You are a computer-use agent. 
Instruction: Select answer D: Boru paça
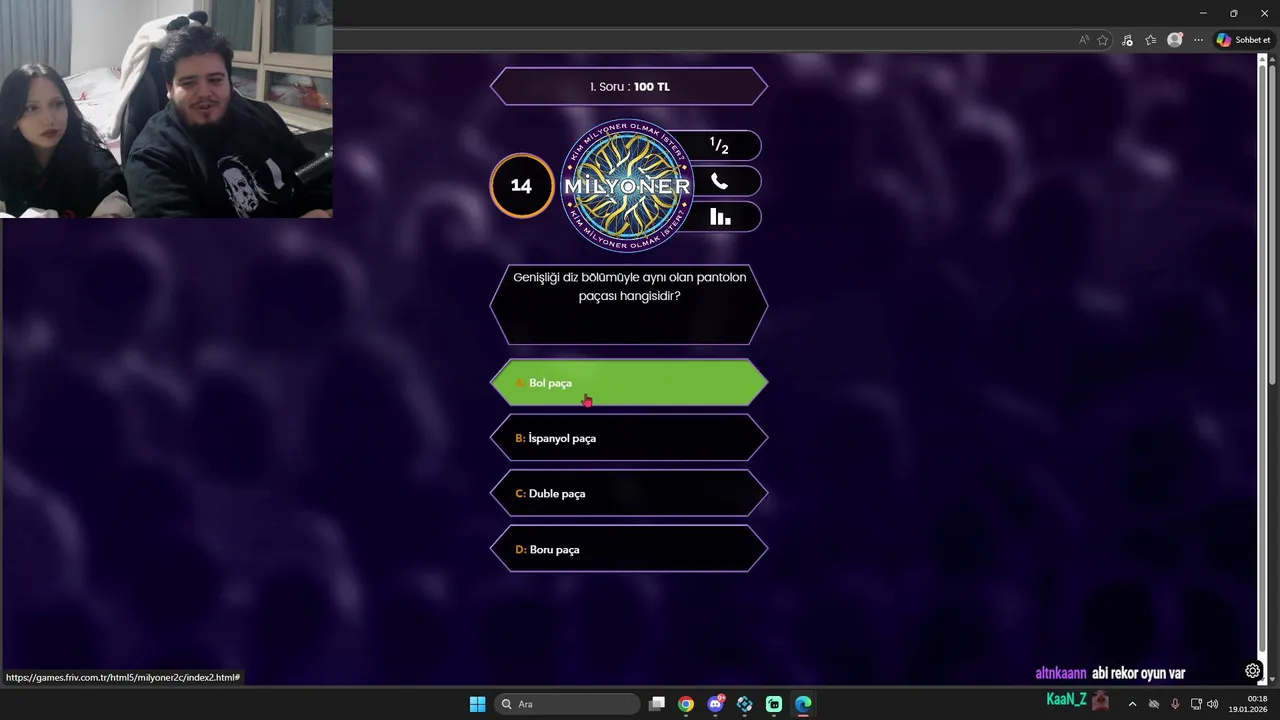(x=629, y=549)
